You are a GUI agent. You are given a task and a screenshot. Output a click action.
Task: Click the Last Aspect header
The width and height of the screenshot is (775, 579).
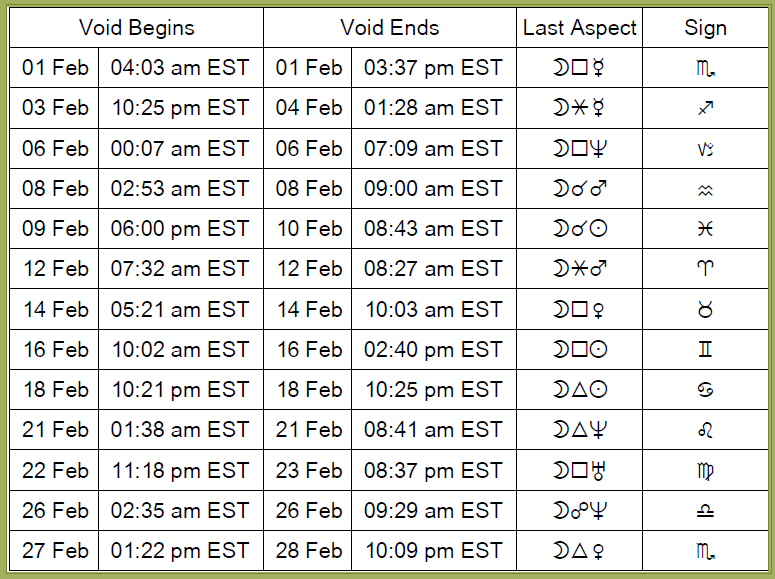coord(580,28)
